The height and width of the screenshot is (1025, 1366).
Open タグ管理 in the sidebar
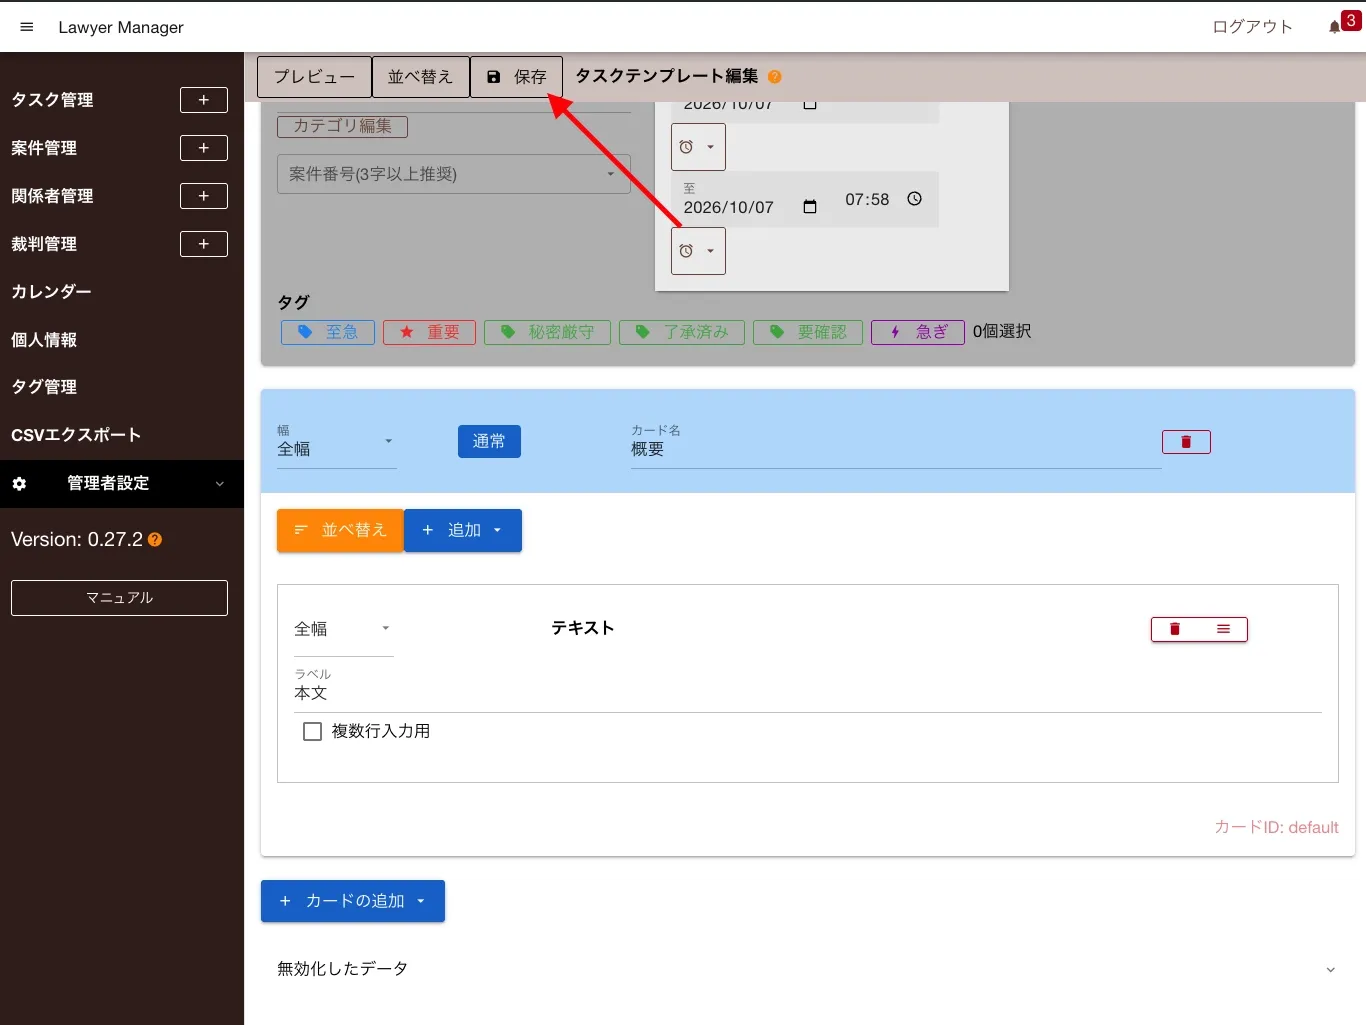point(44,387)
